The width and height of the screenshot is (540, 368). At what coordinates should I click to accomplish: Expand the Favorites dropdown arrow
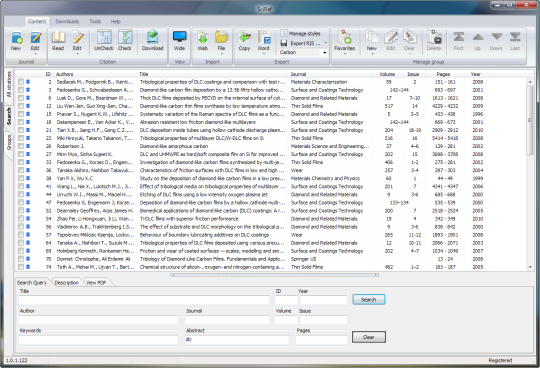(x=344, y=54)
